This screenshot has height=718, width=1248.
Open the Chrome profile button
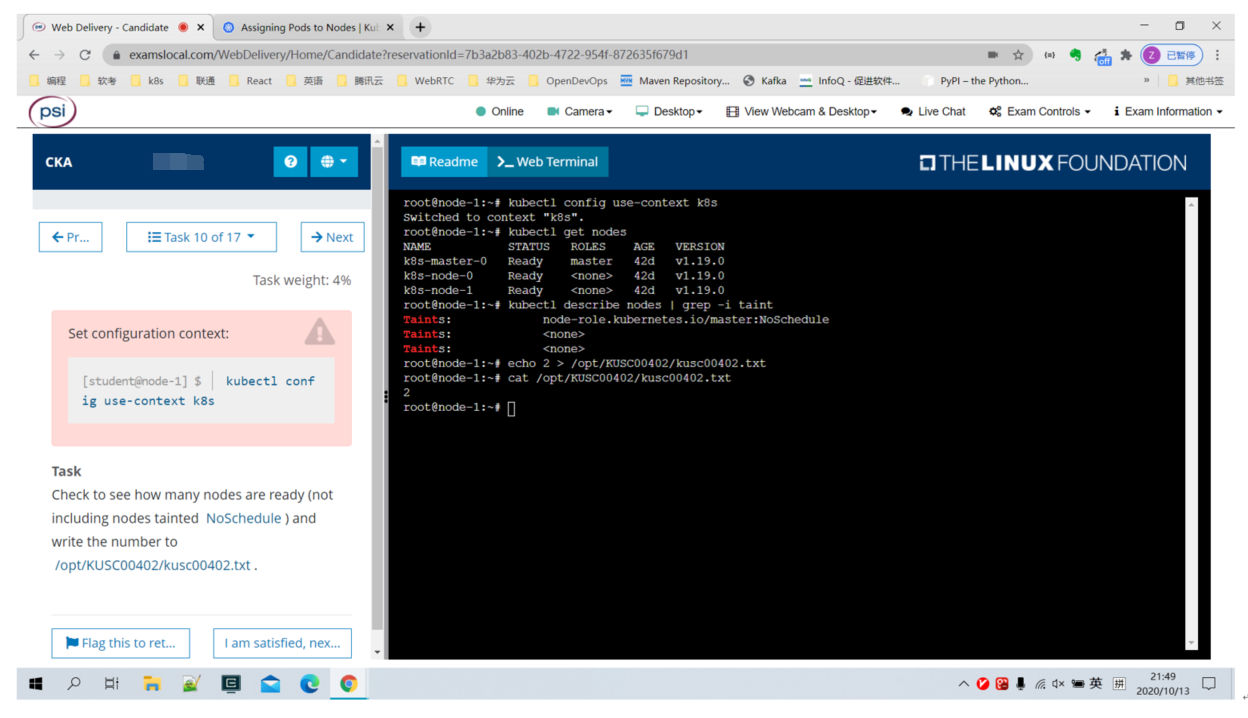[x=1171, y=55]
